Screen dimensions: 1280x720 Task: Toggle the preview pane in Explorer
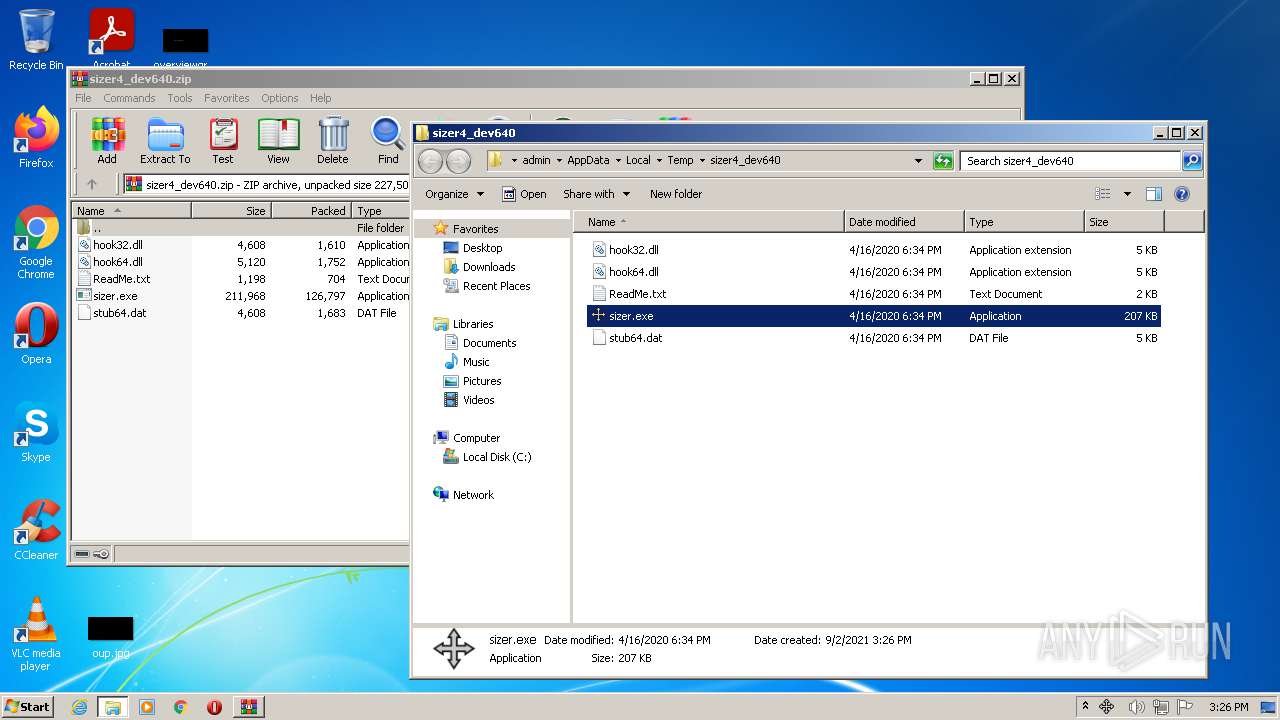[1153, 194]
